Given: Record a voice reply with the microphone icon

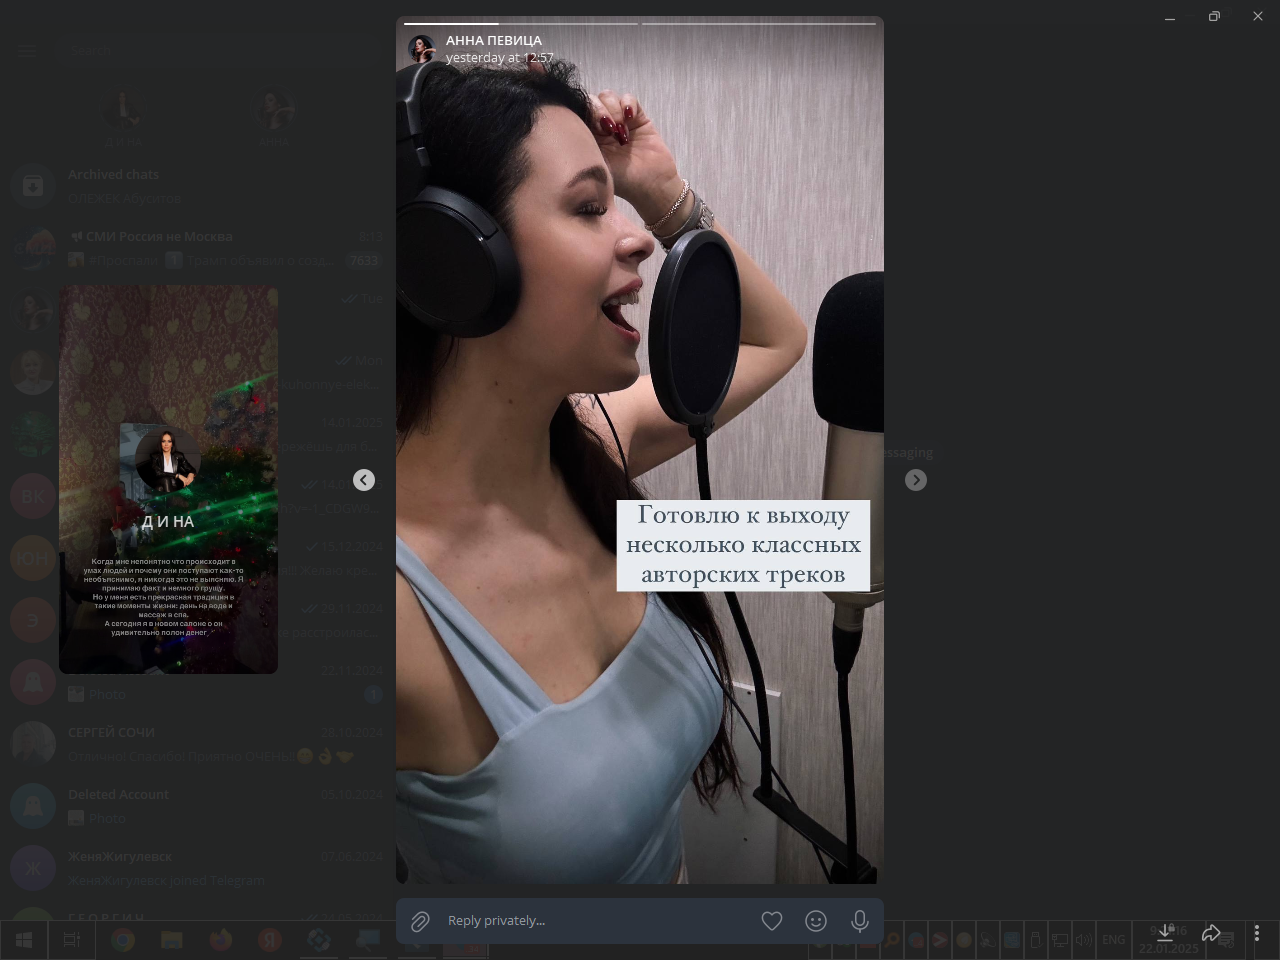Looking at the screenshot, I should [x=860, y=921].
